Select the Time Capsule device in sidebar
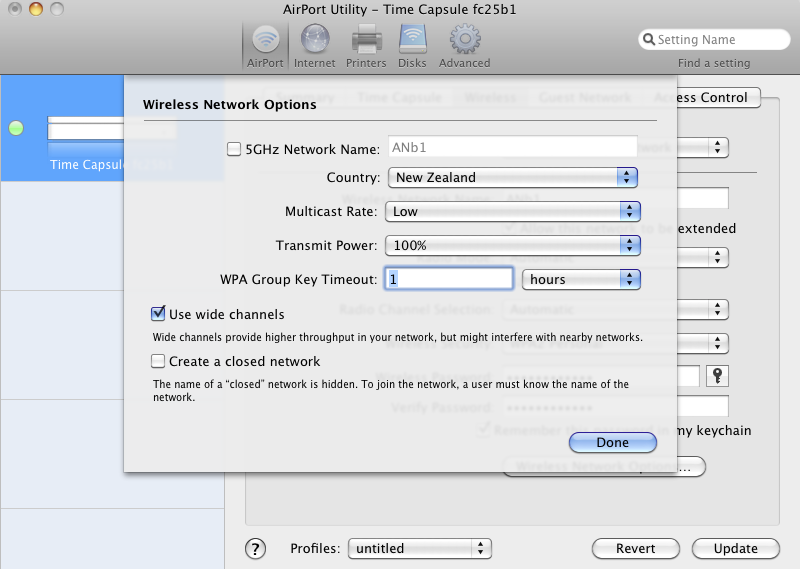The width and height of the screenshot is (800, 569). [x=62, y=128]
